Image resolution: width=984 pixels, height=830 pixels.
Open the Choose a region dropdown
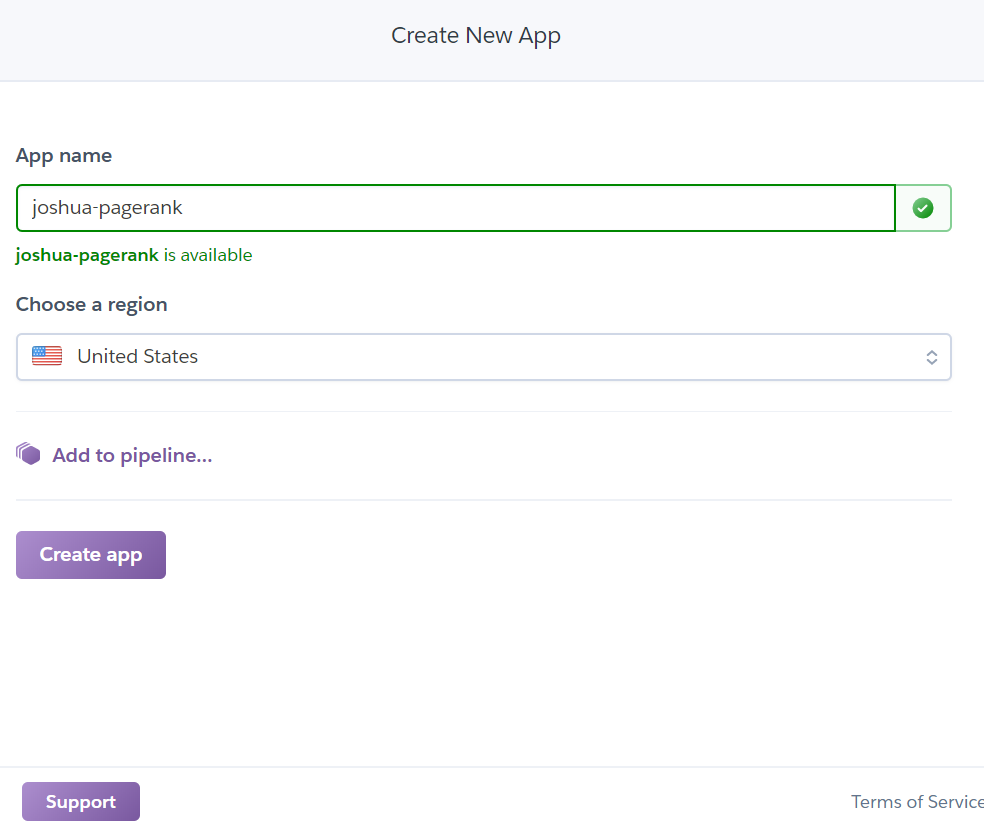[483, 357]
